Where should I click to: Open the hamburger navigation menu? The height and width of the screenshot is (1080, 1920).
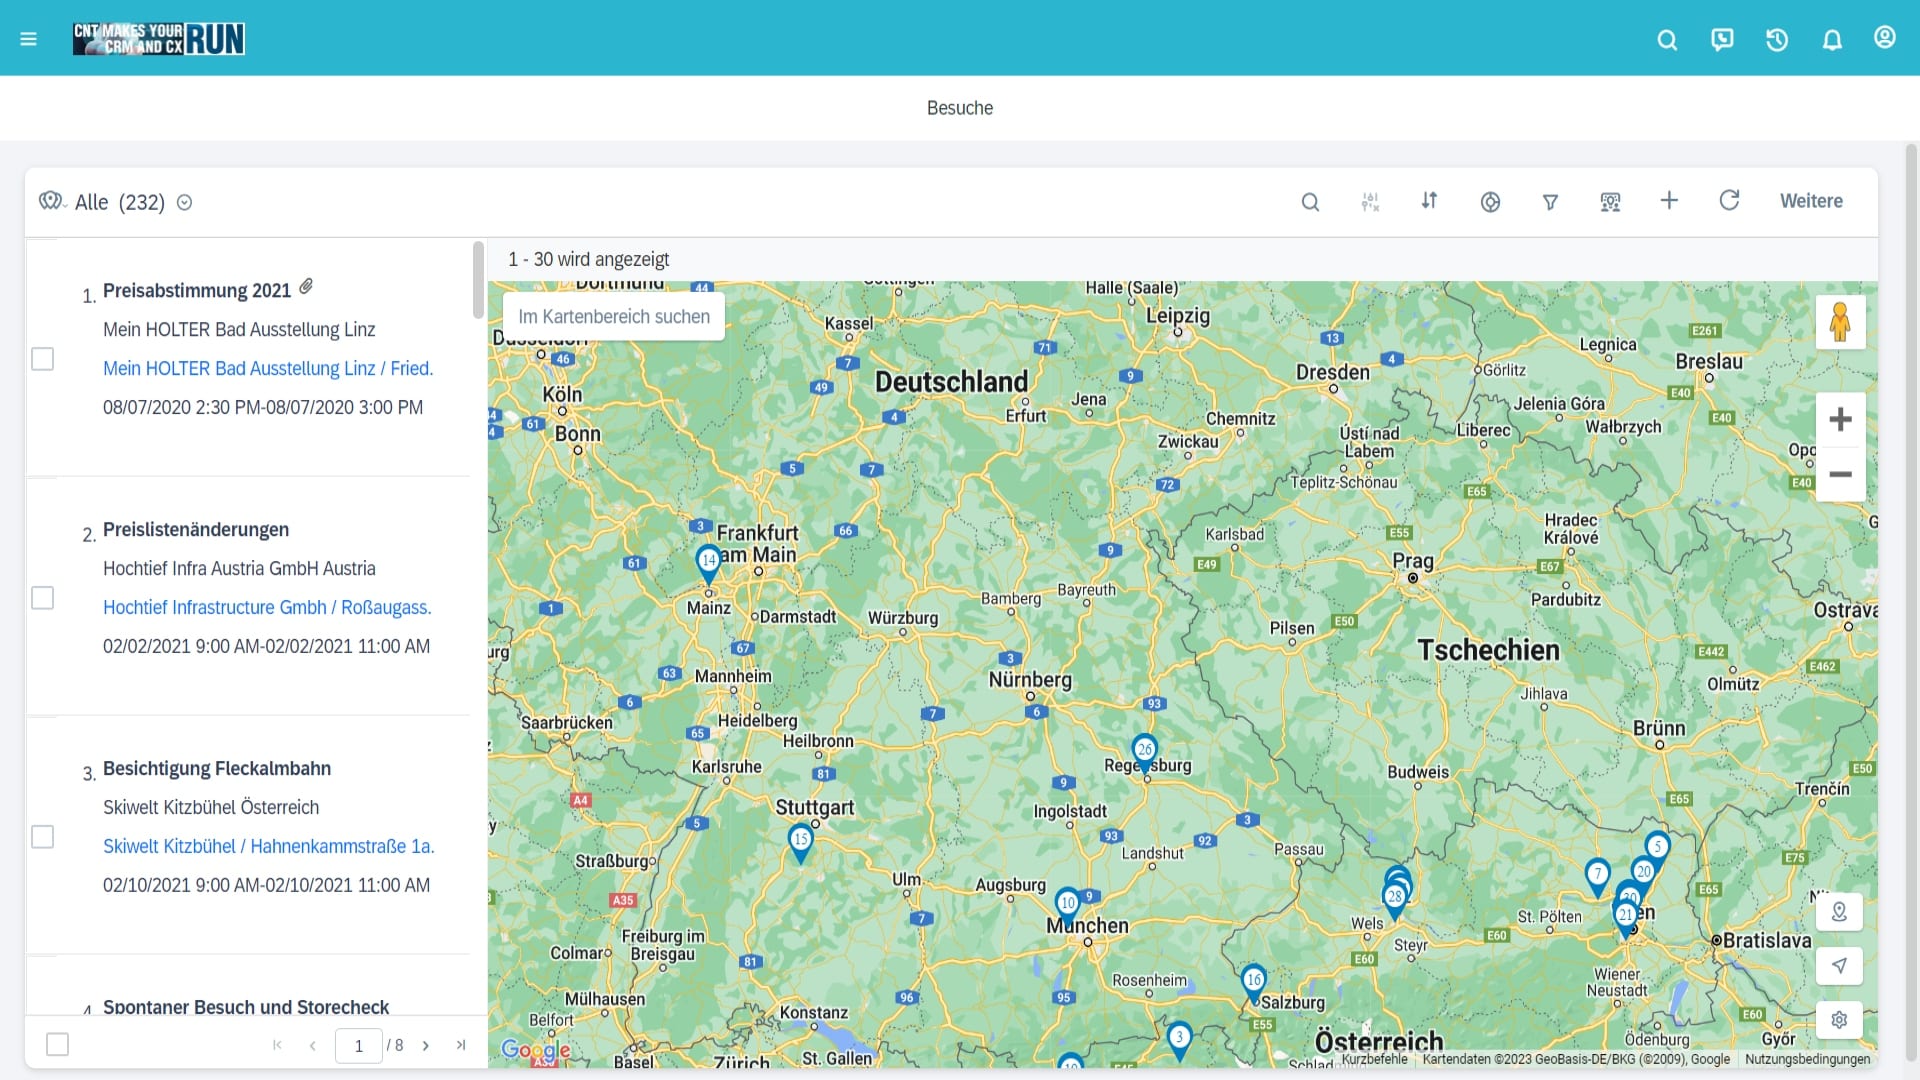pyautogui.click(x=28, y=39)
